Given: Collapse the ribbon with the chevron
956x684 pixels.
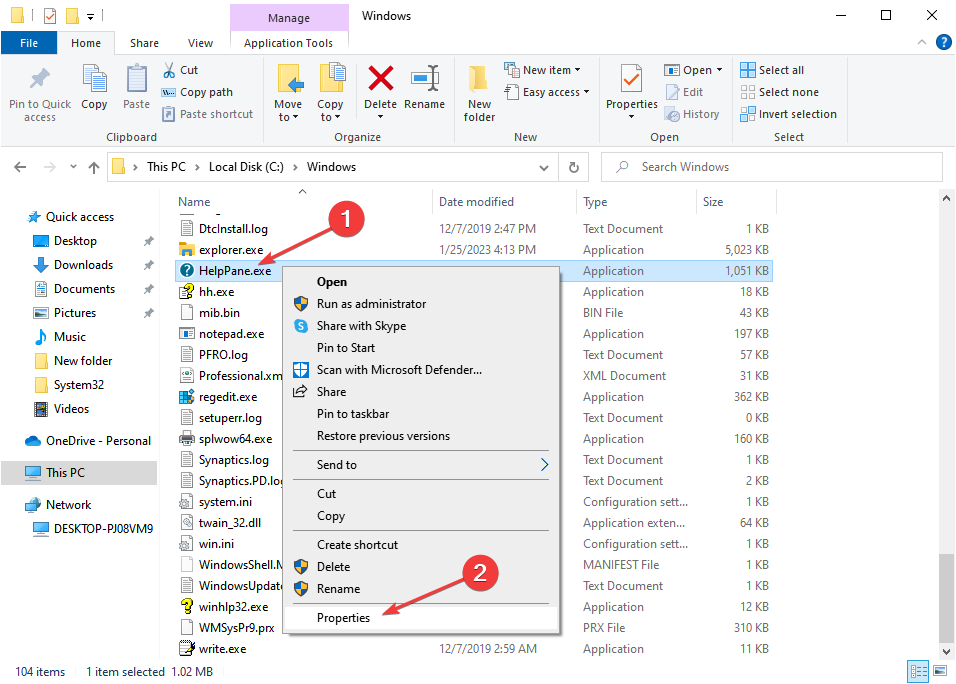Looking at the screenshot, I should [x=922, y=42].
